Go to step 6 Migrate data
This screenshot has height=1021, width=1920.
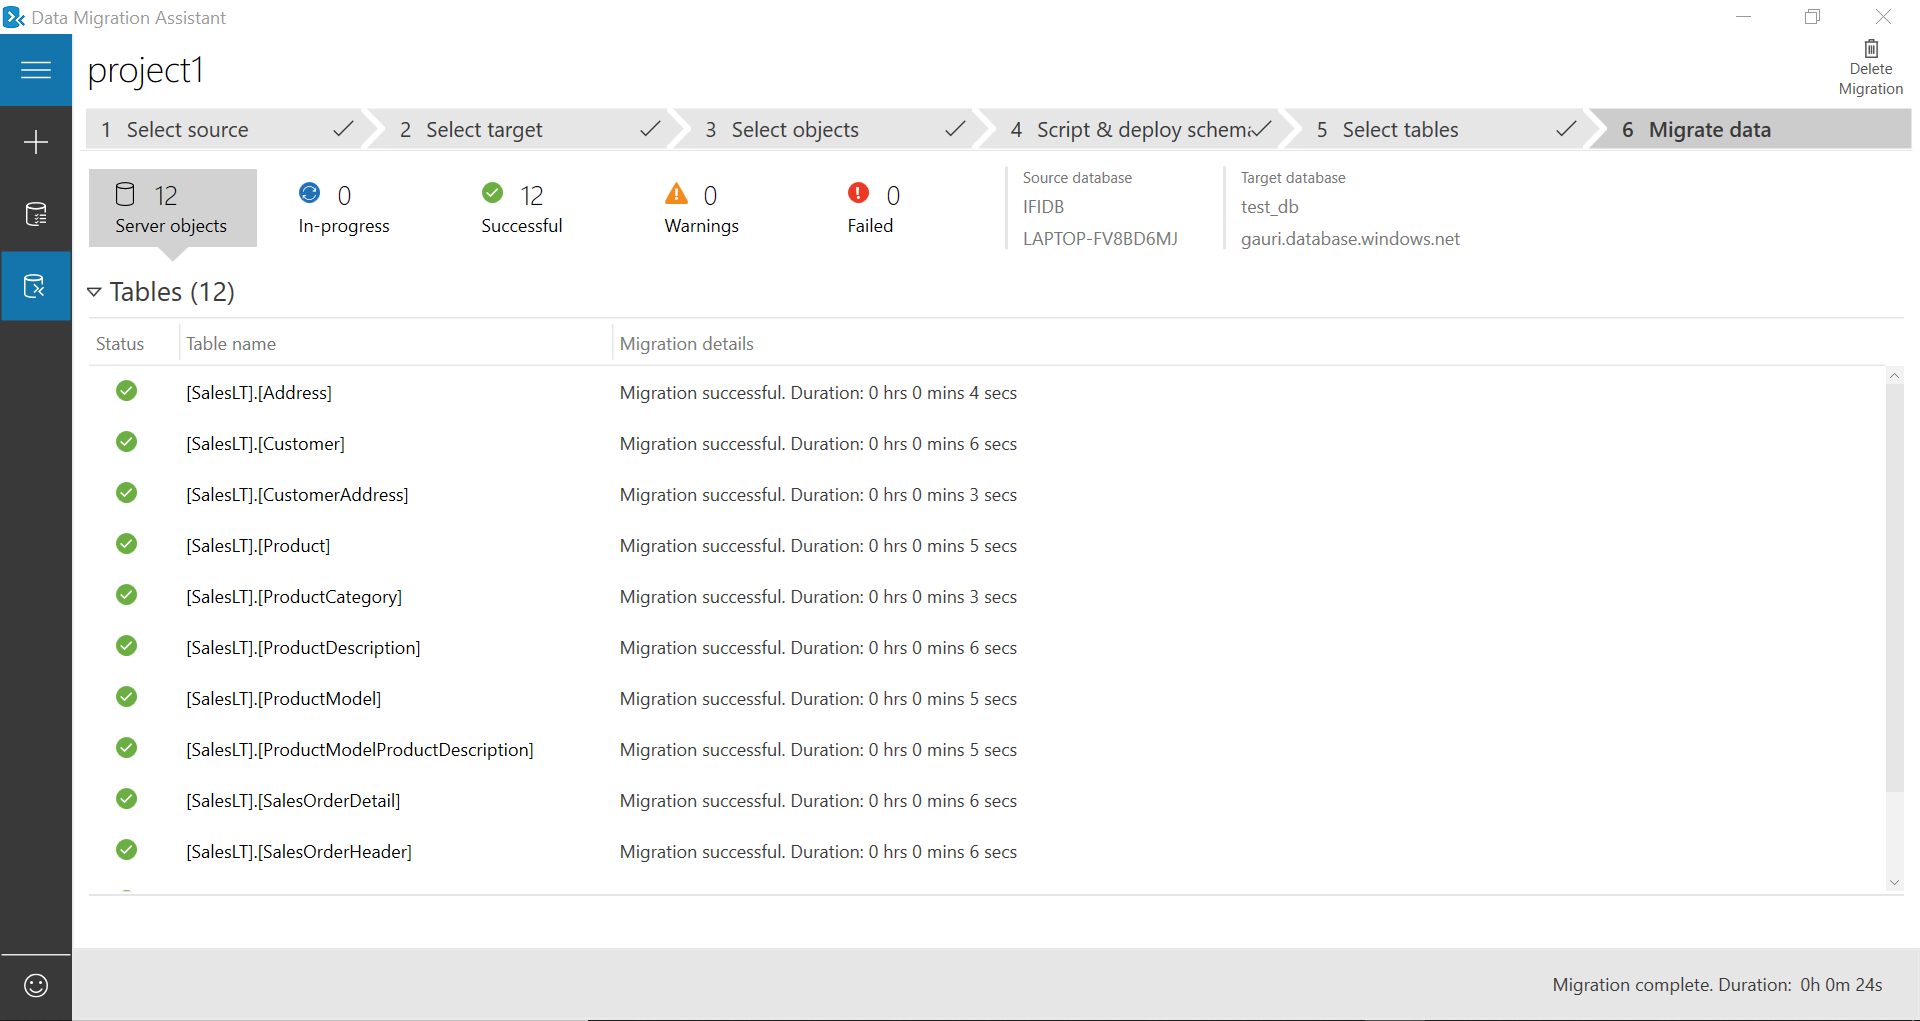(1752, 130)
